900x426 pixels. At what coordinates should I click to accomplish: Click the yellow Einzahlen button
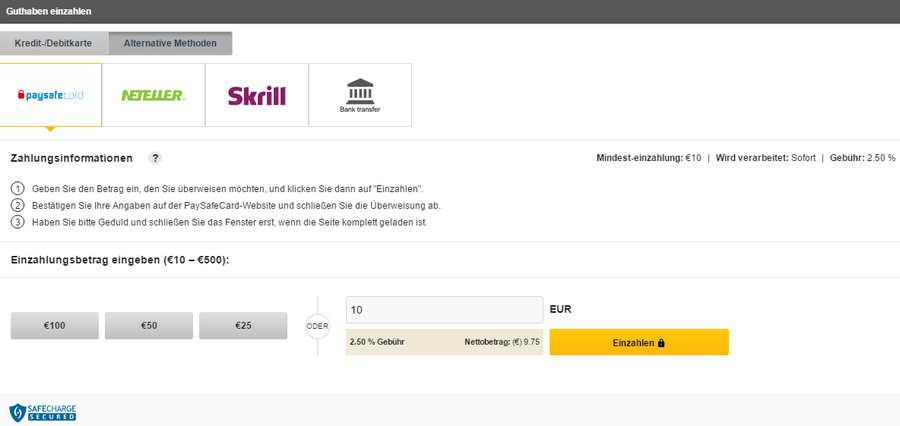pos(639,342)
